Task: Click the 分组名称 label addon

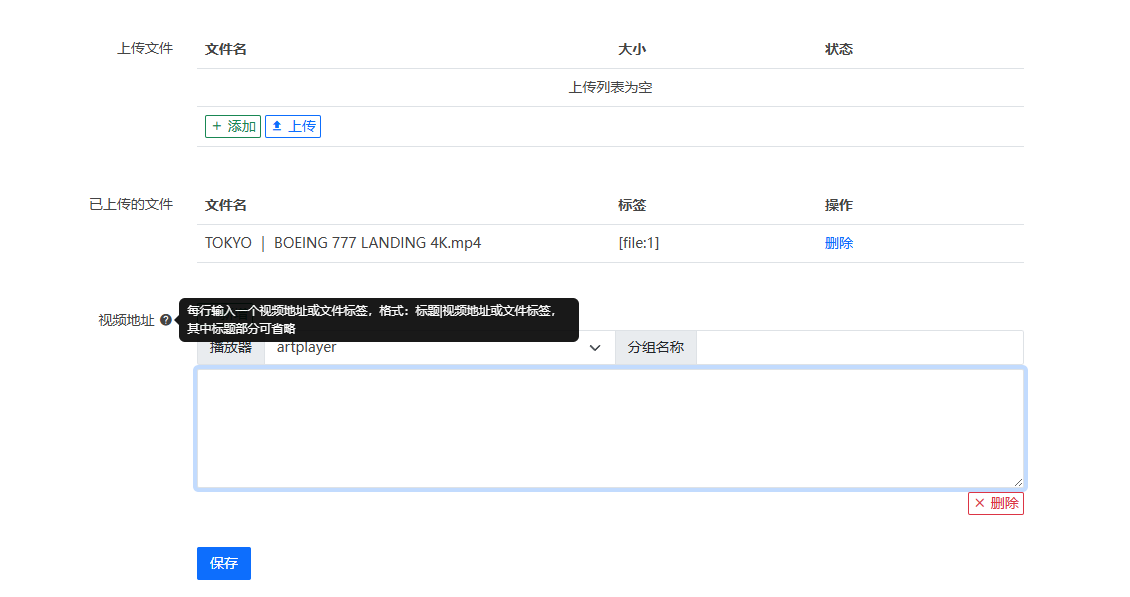Action: tap(655, 348)
